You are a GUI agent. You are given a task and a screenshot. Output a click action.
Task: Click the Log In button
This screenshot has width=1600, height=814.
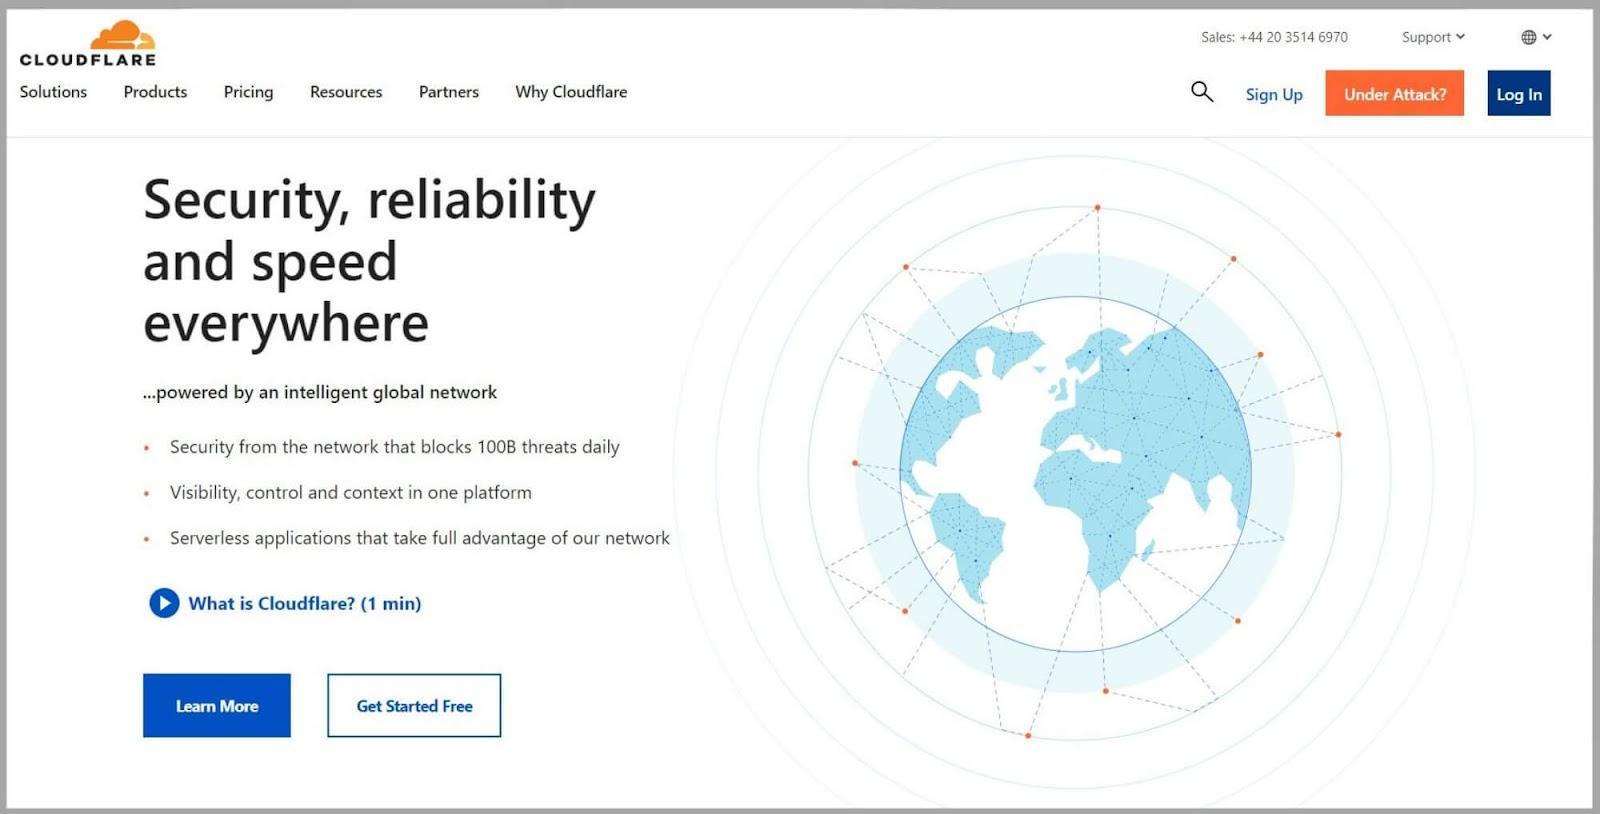pyautogui.click(x=1519, y=93)
